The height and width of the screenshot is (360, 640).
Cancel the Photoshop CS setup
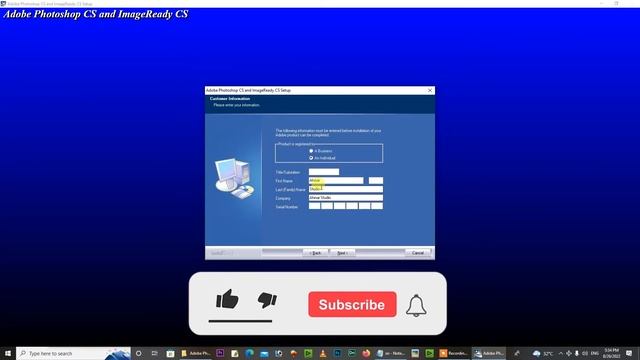(418, 253)
